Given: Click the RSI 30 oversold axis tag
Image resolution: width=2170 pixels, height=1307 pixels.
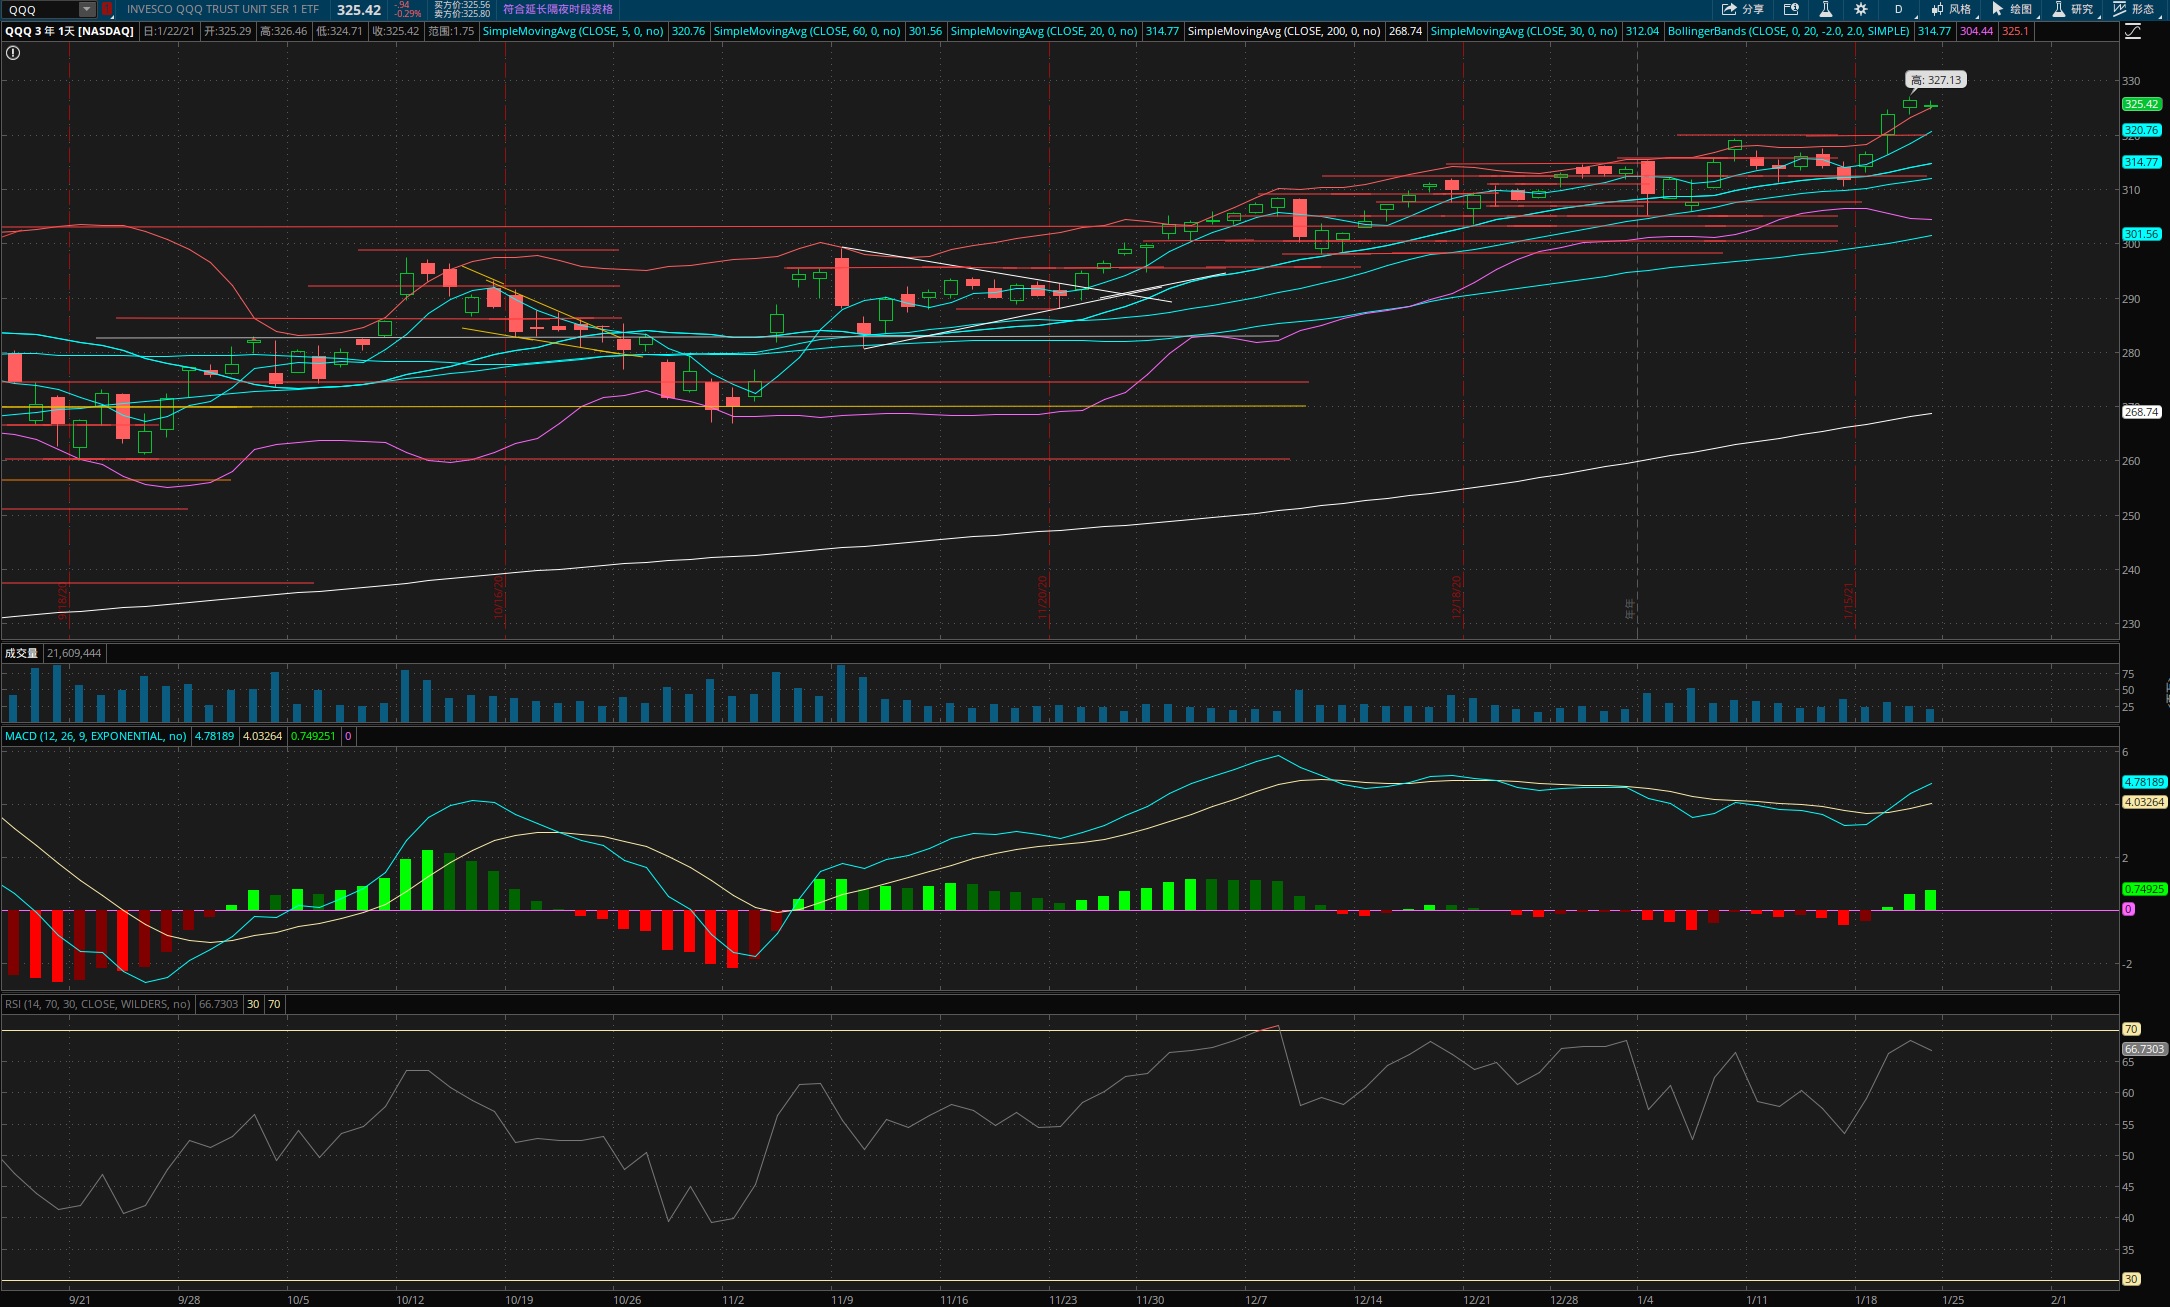Looking at the screenshot, I should click(x=2131, y=1279).
